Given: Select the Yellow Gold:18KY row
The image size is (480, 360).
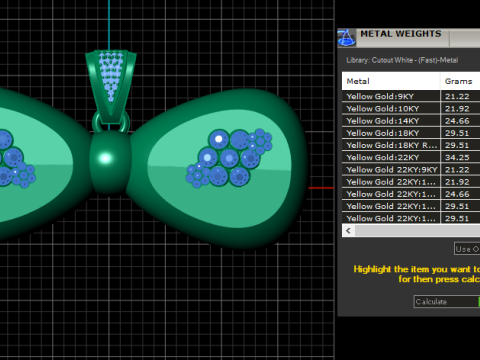Looking at the screenshot, I should click(411, 133).
